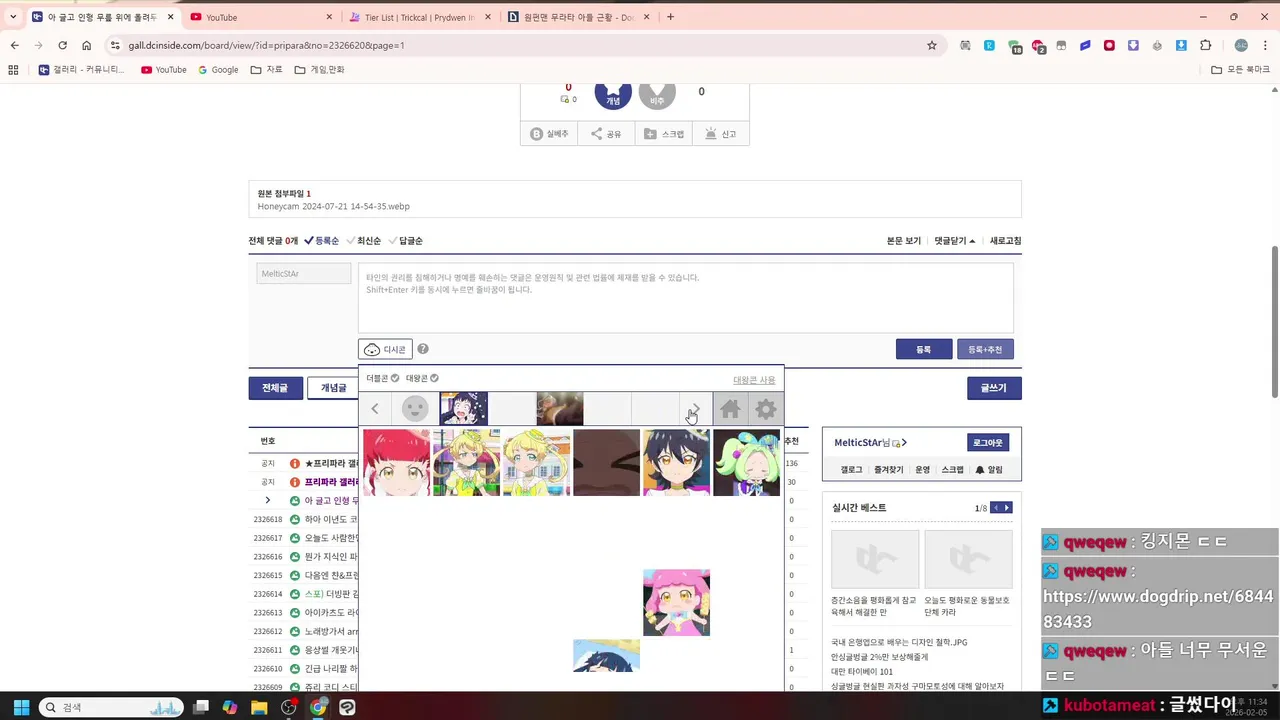Select the gray smiley recent emoticons tab

click(415, 408)
